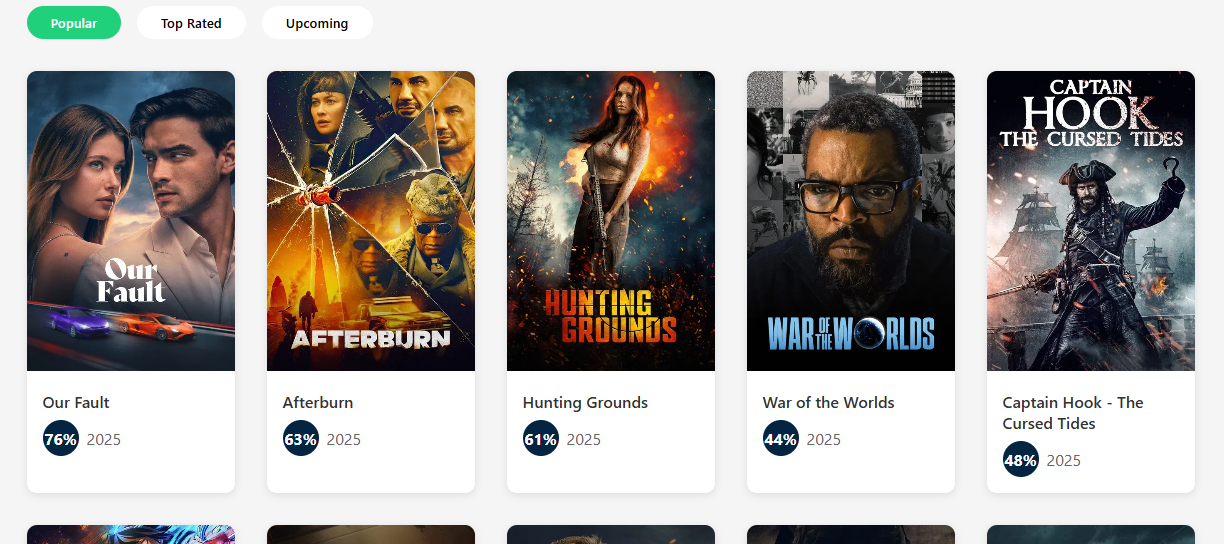Click the 2025 year under Captain Hook
1224x544 pixels.
(1064, 461)
